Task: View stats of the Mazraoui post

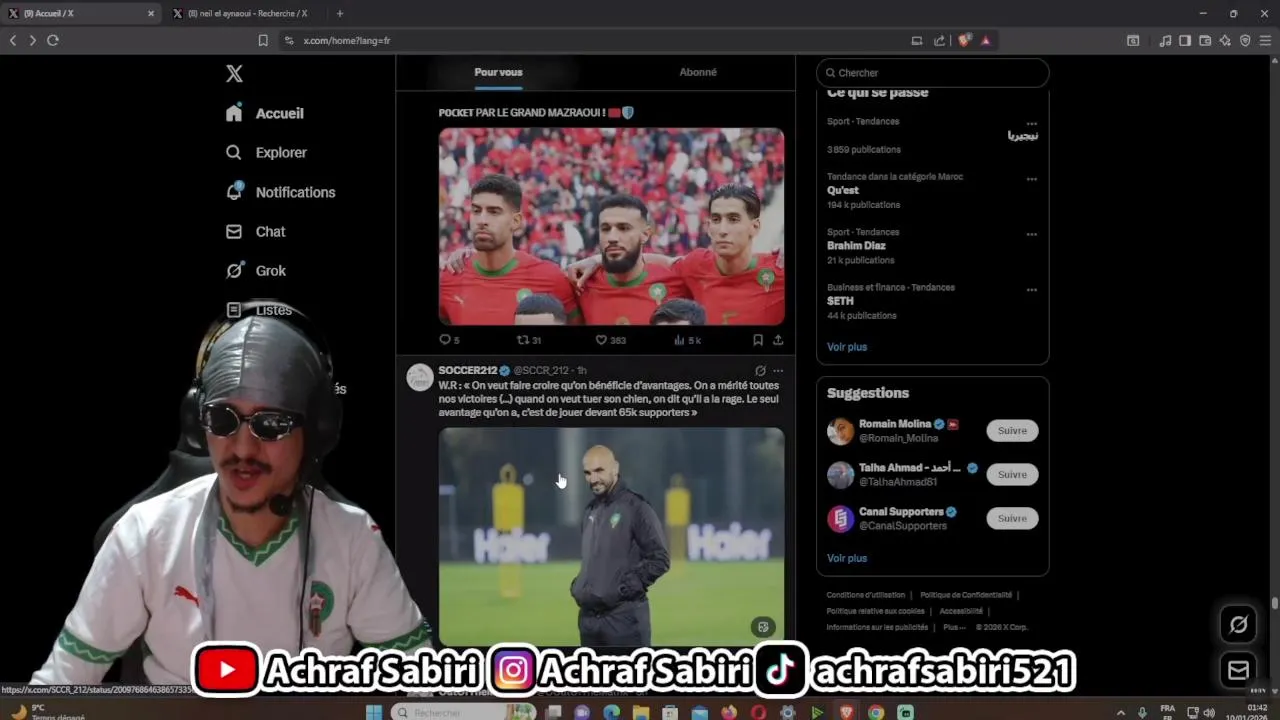Action: tap(687, 340)
